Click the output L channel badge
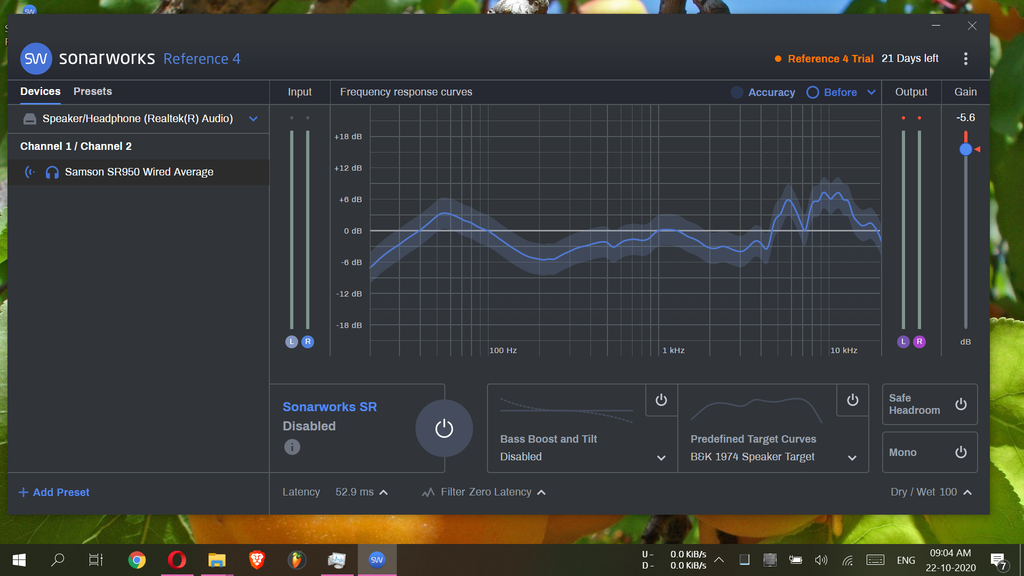This screenshot has width=1024, height=576. click(903, 342)
